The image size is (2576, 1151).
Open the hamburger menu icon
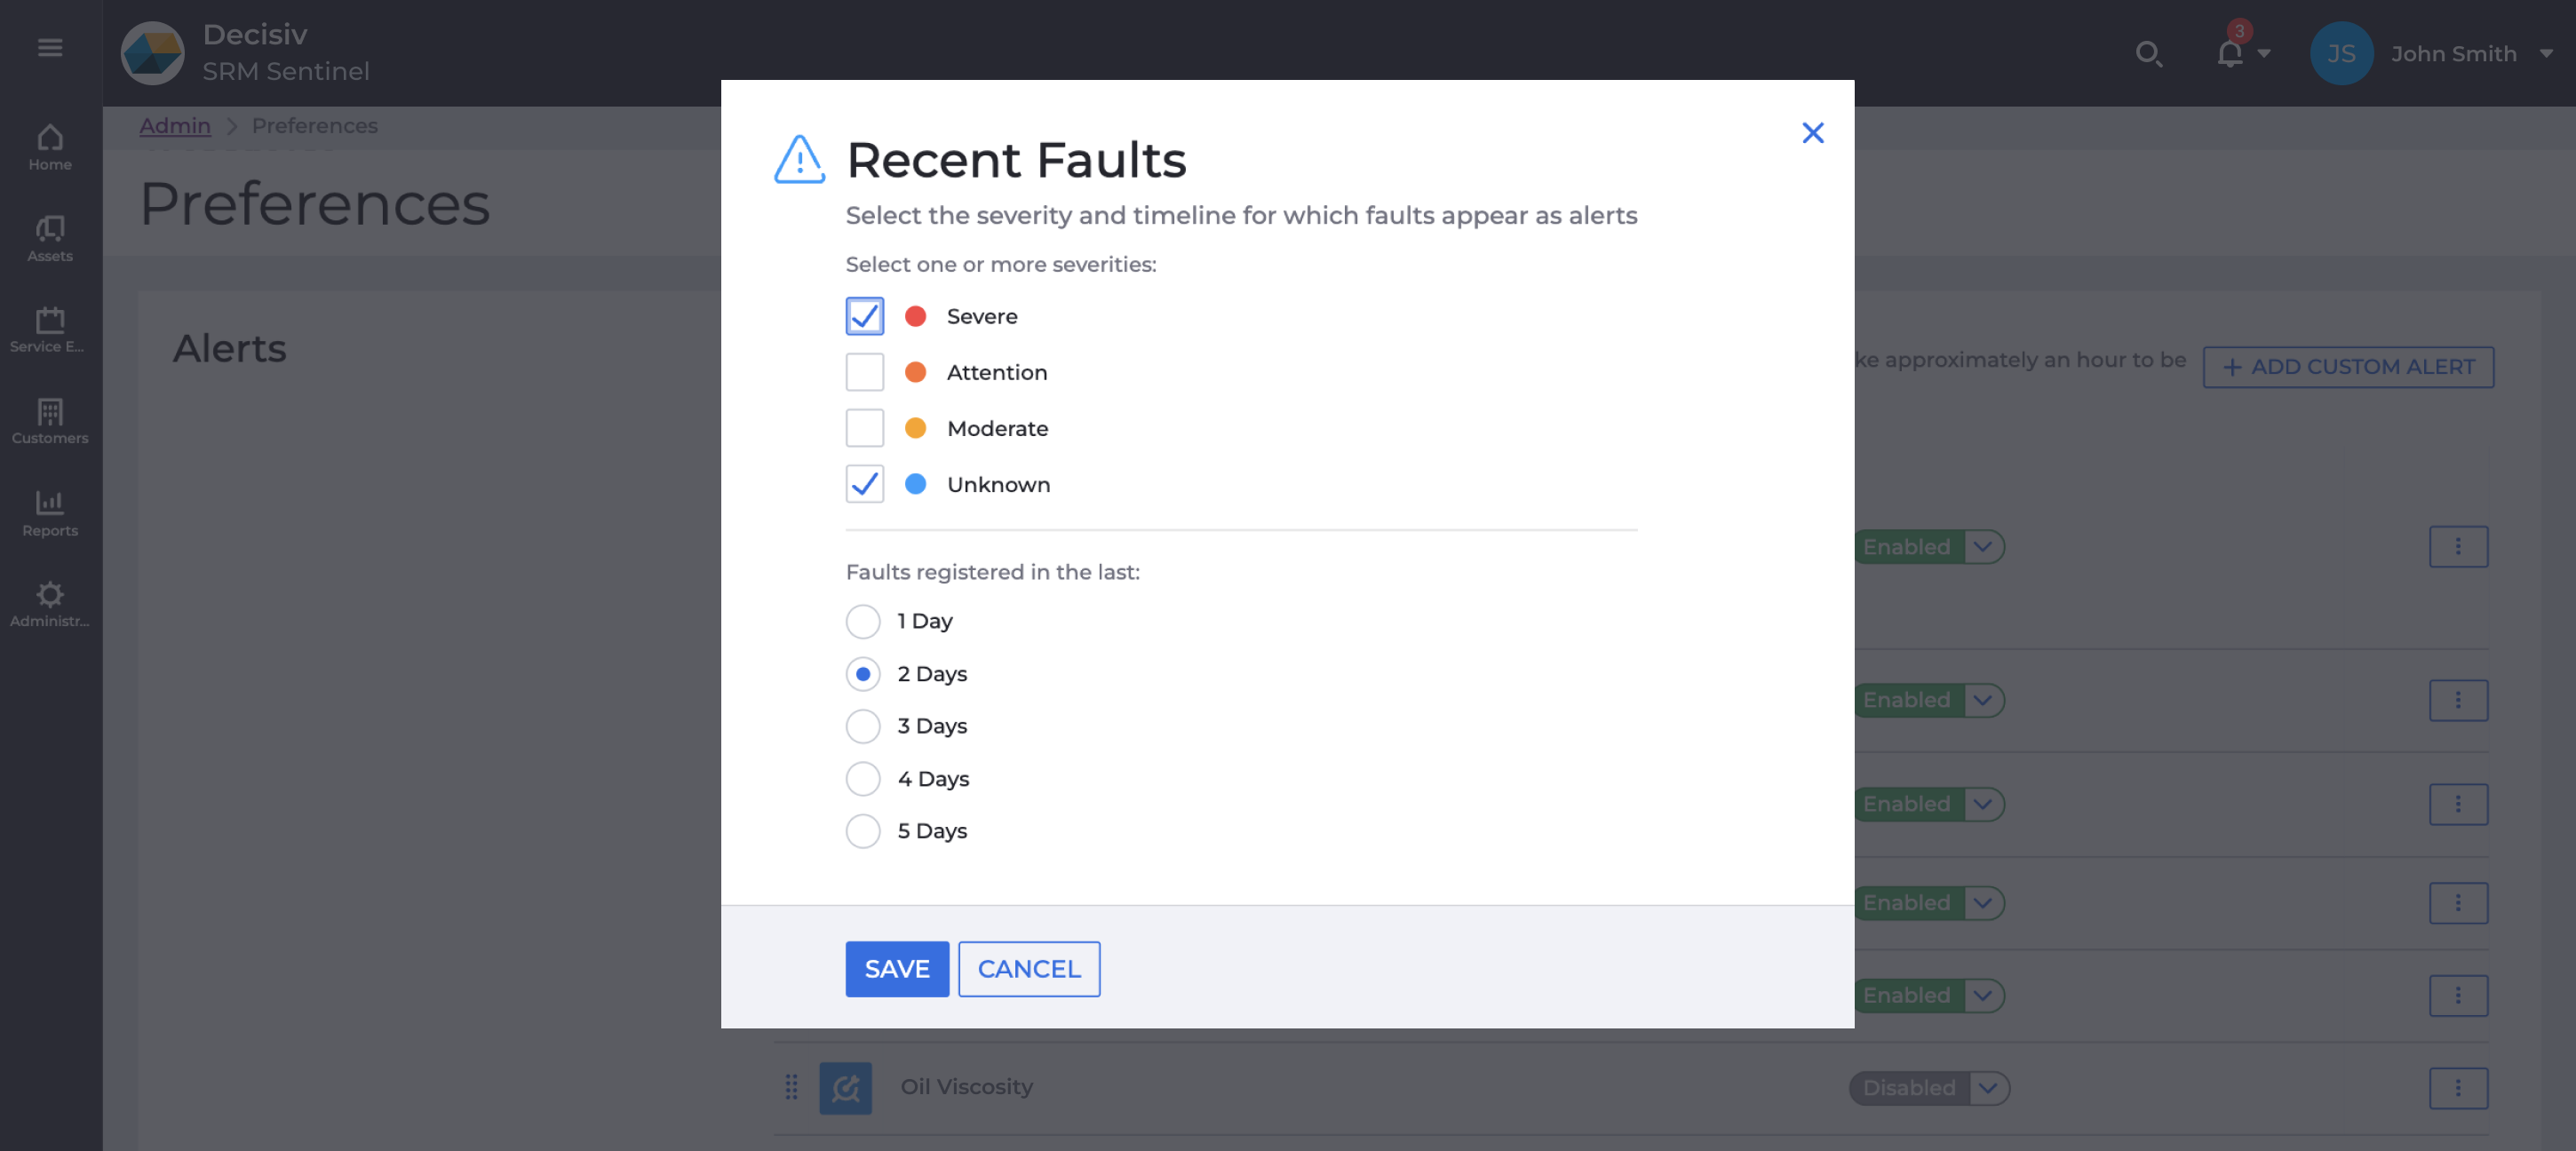50,48
